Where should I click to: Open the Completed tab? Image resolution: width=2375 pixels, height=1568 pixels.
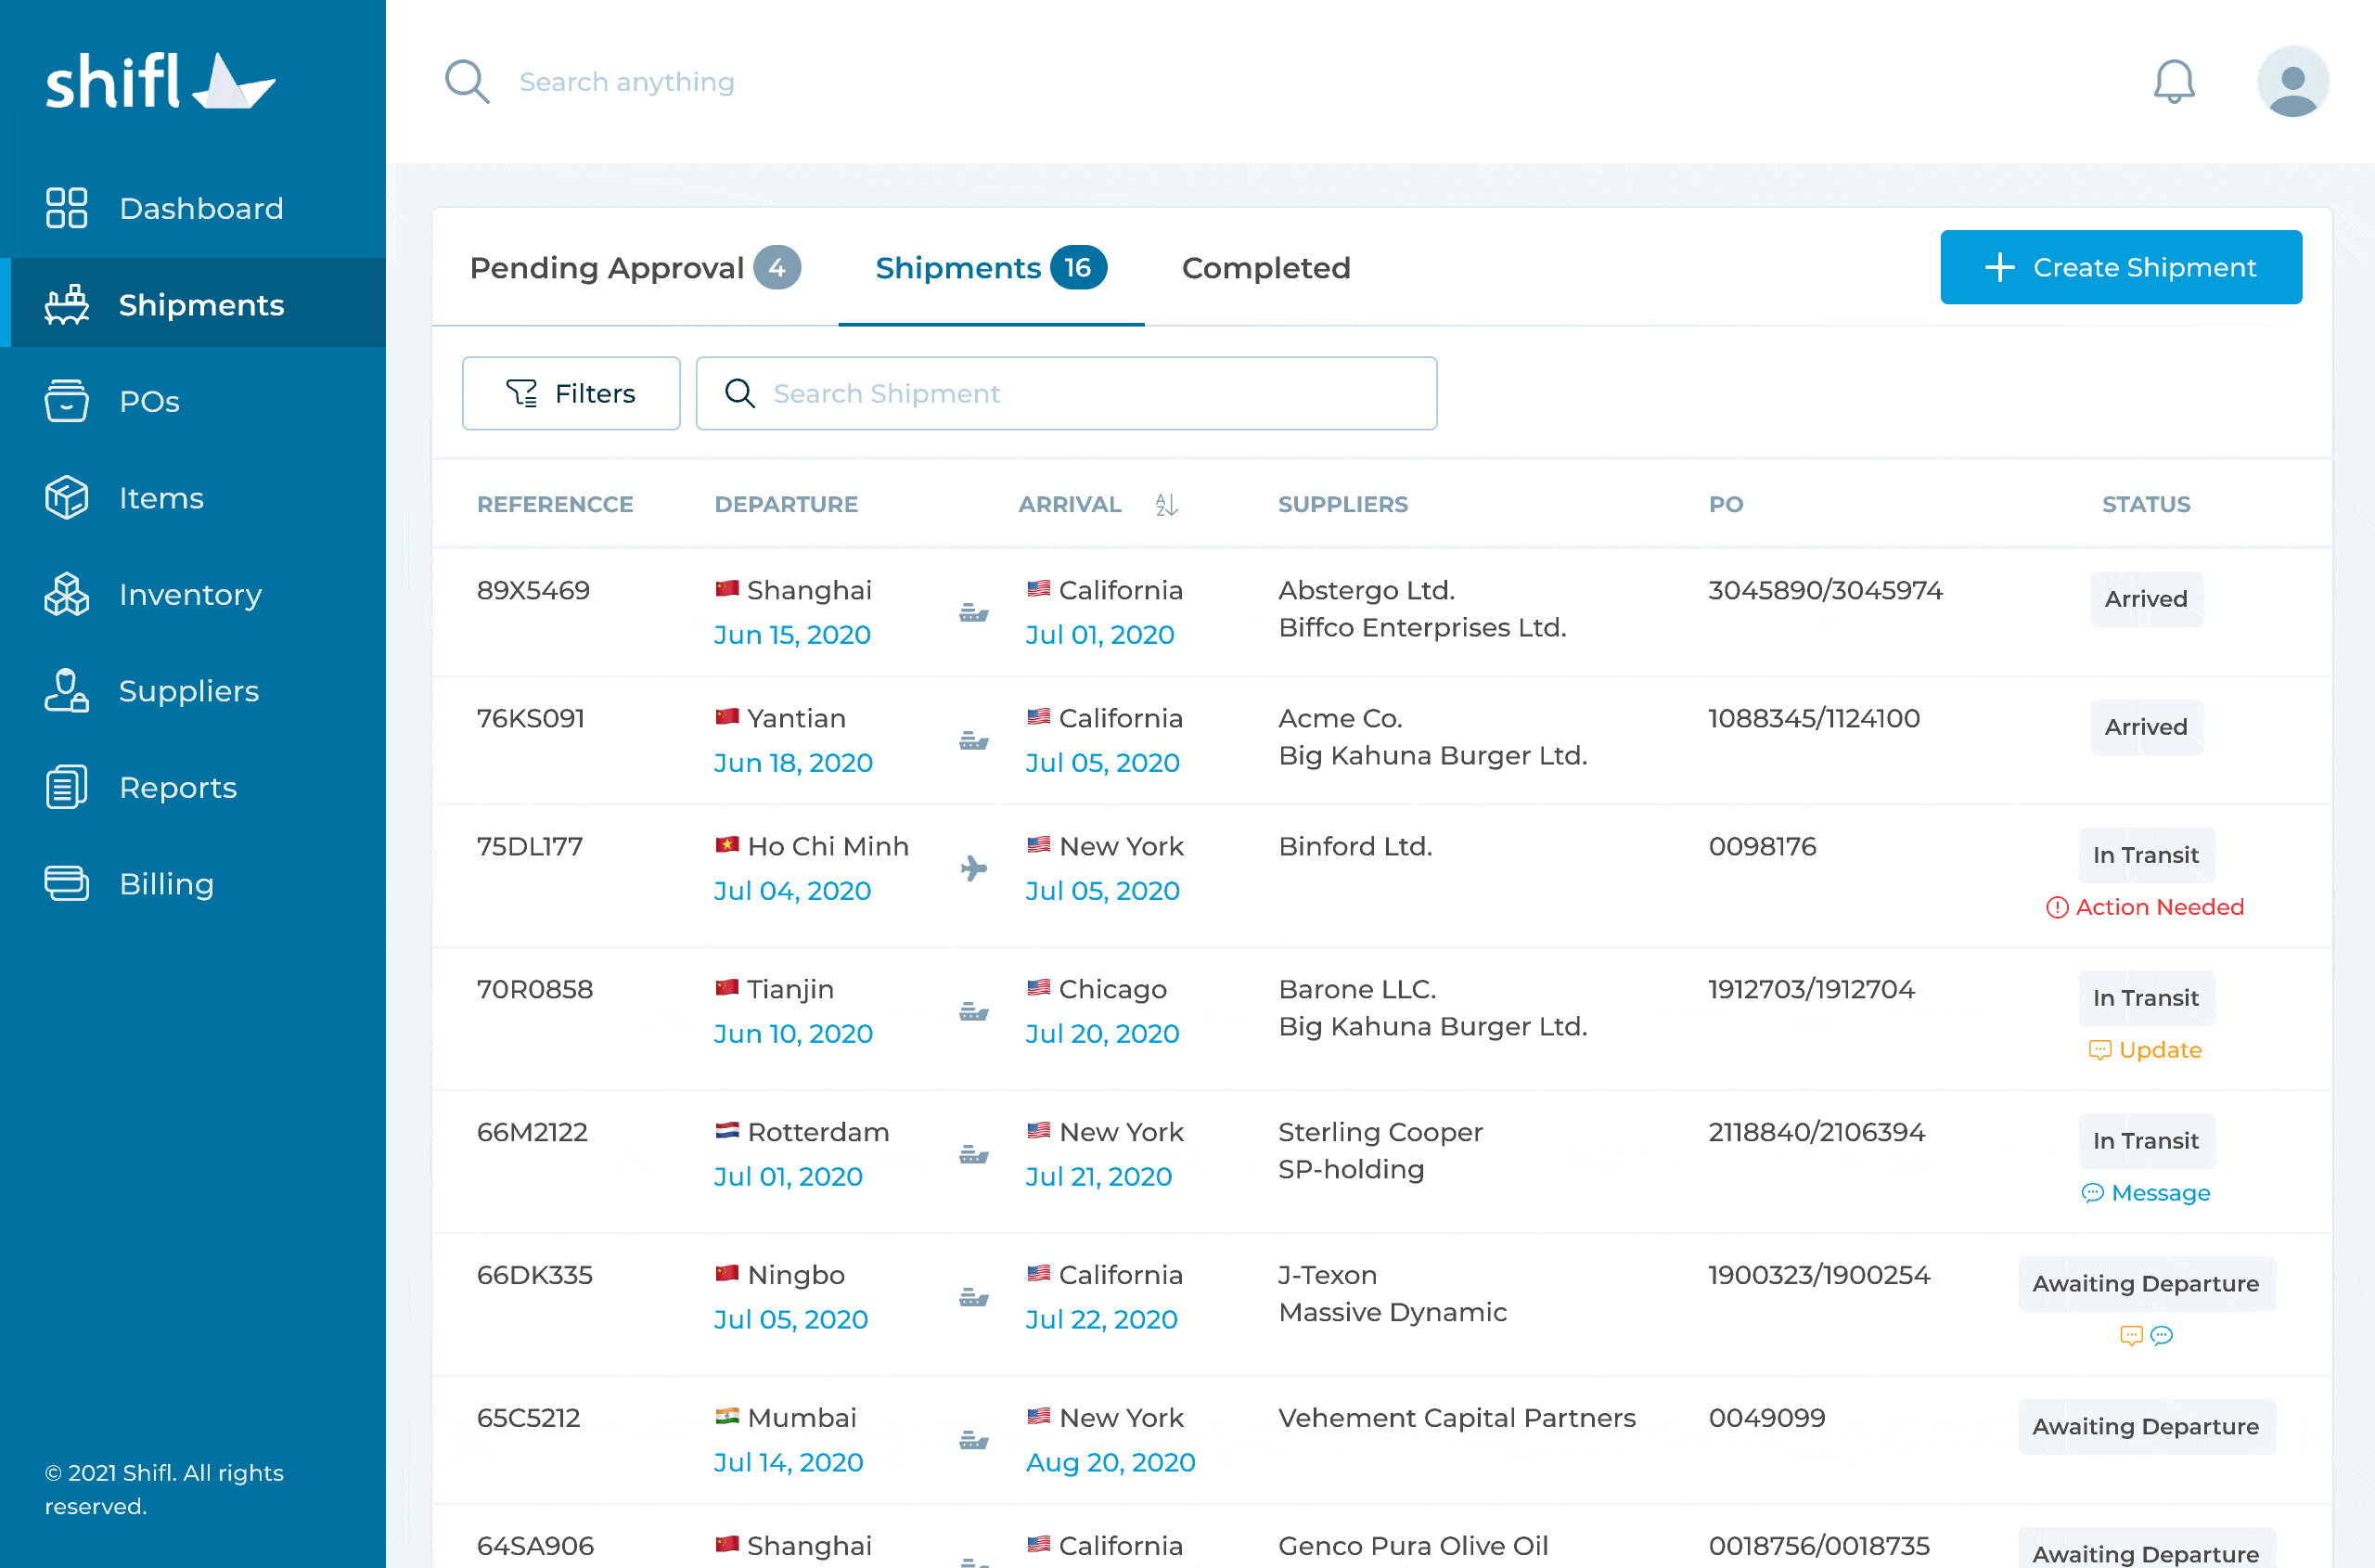[1265, 267]
